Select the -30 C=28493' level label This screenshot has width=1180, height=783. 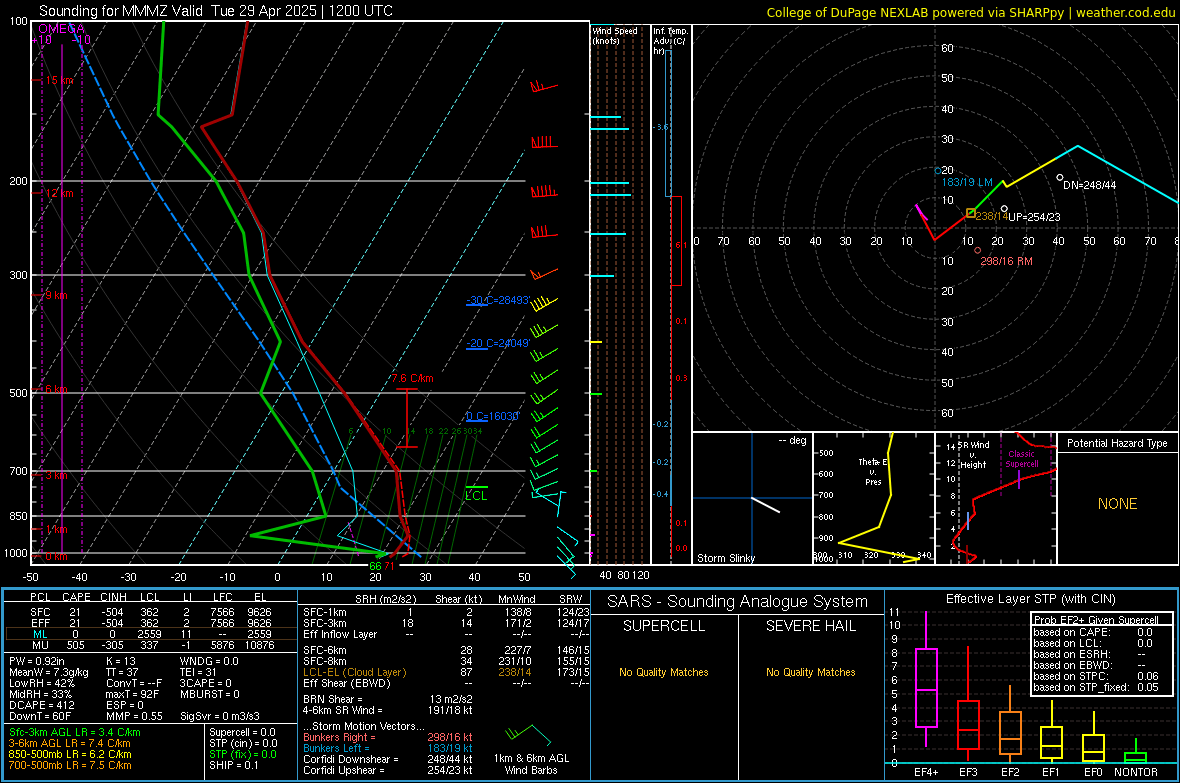pos(497,300)
